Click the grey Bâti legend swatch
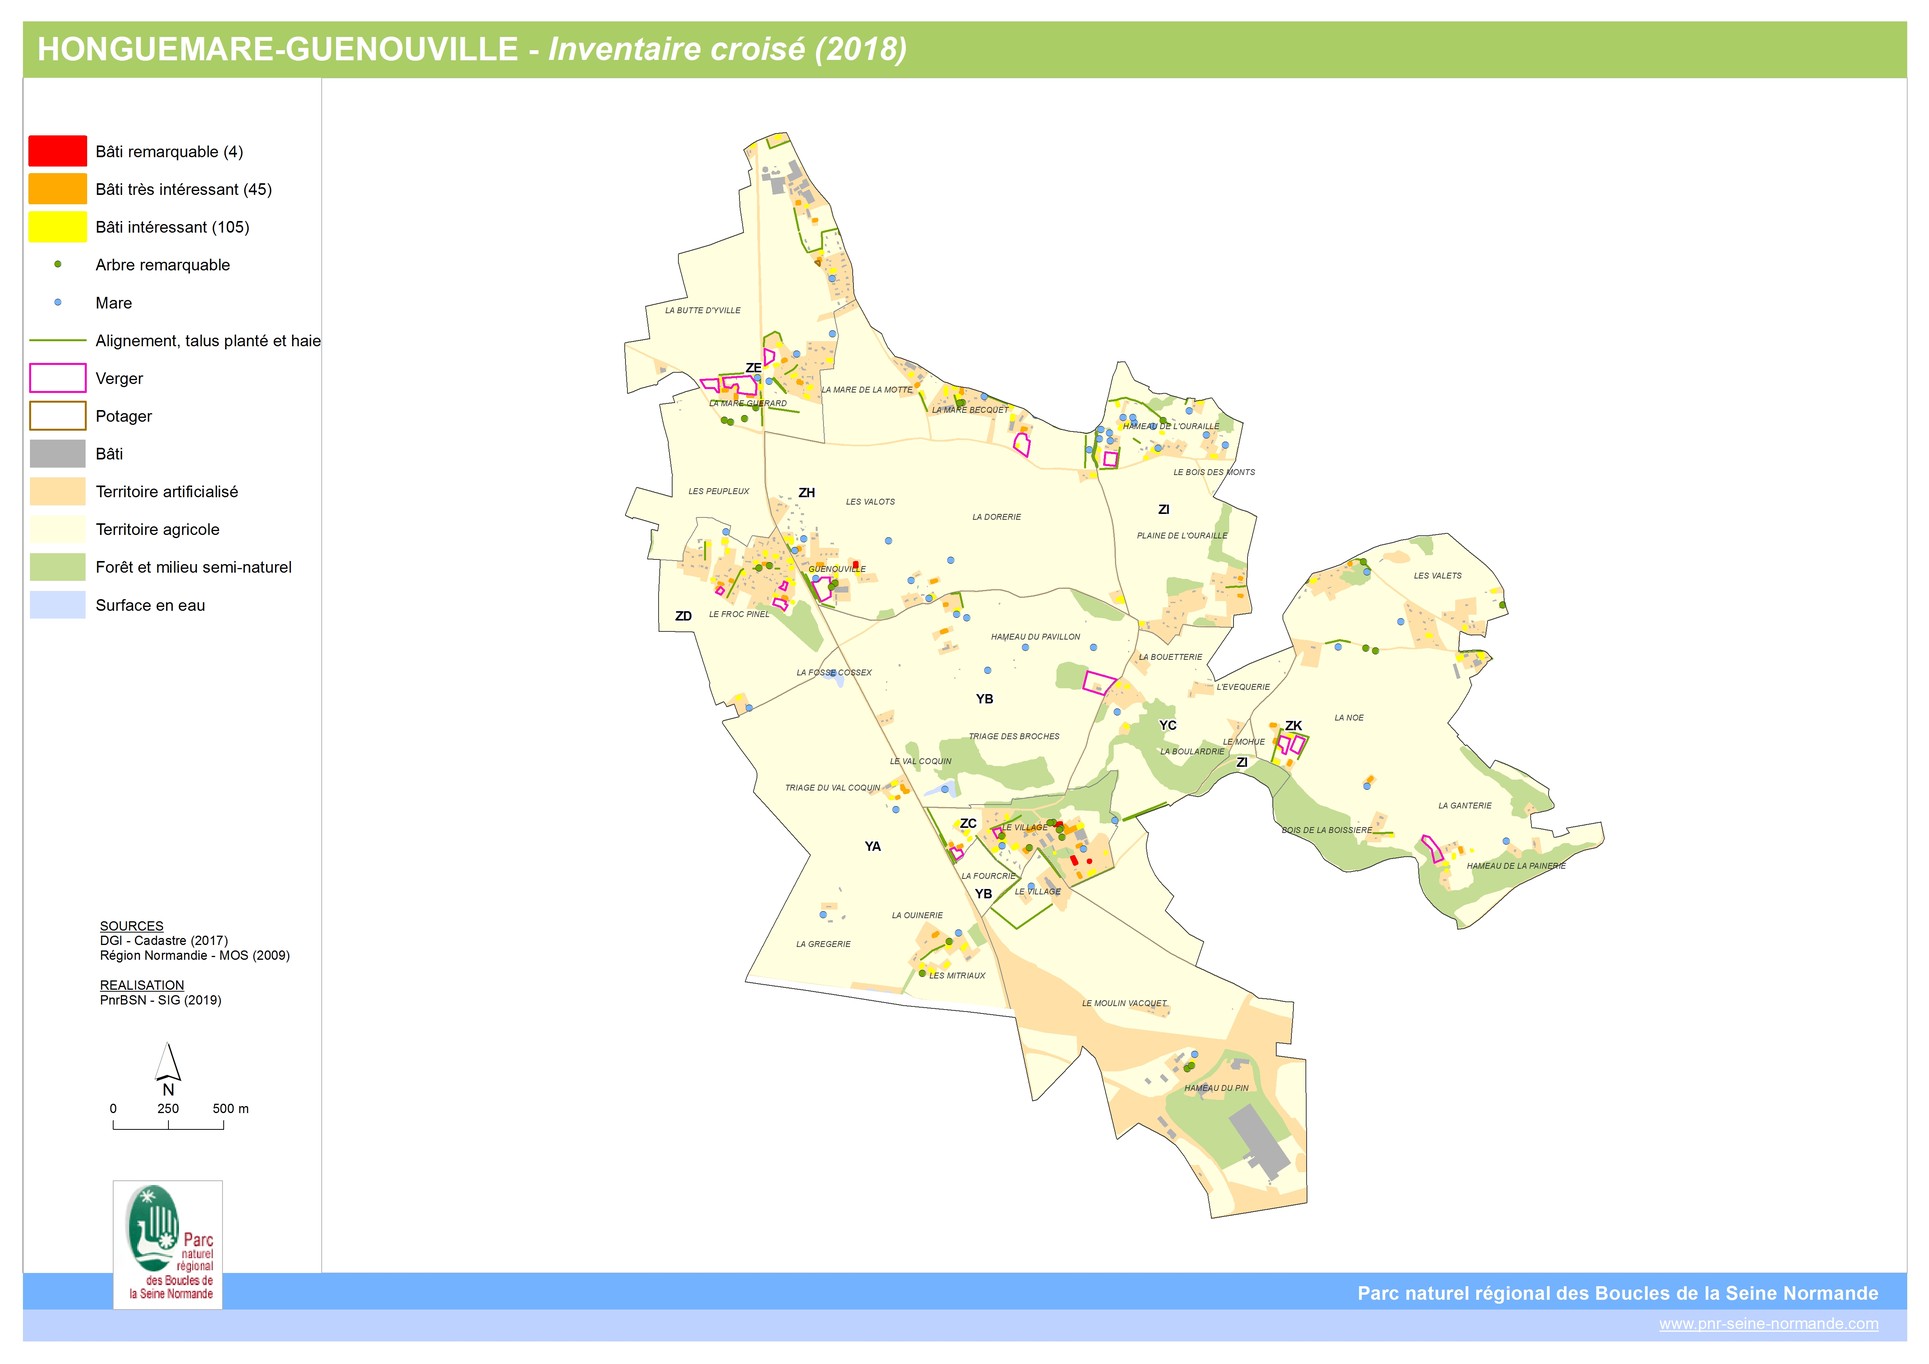 [x=58, y=454]
